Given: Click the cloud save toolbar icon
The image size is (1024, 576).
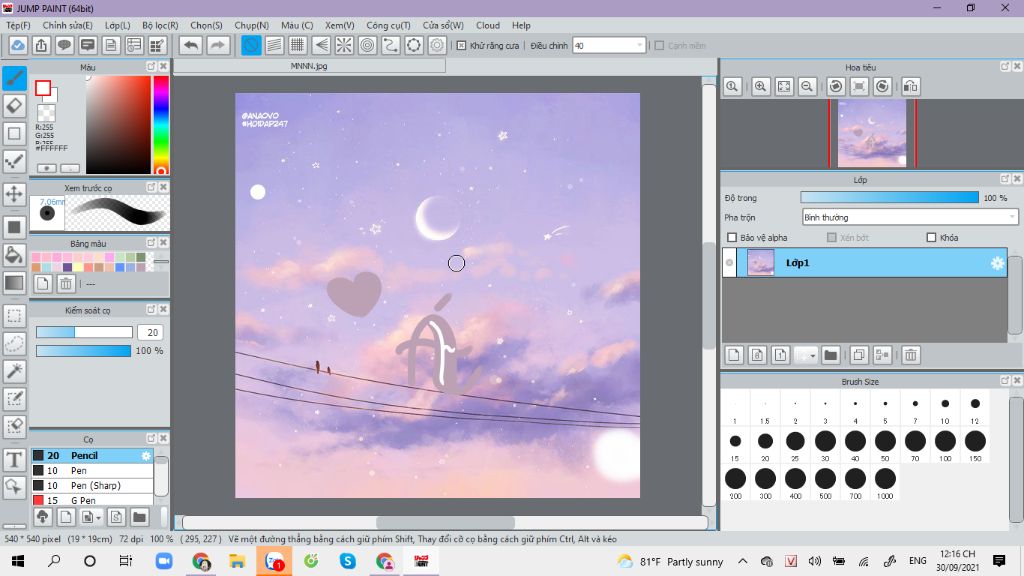Looking at the screenshot, I should click(18, 45).
